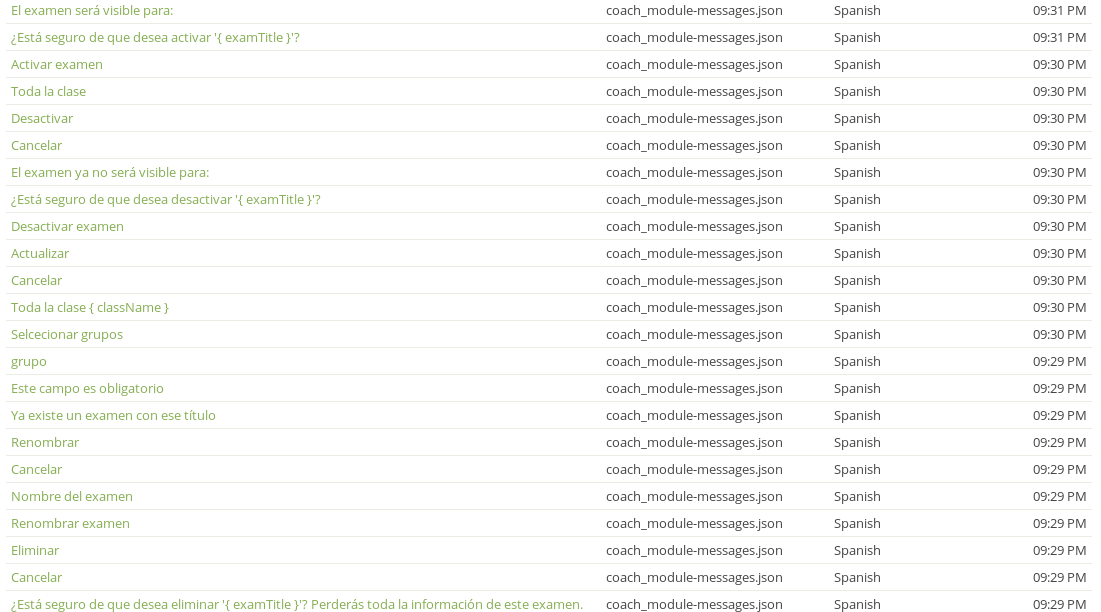Click the 'Desactivar examen' link
The width and height of the screenshot is (1101, 612).
click(x=67, y=227)
